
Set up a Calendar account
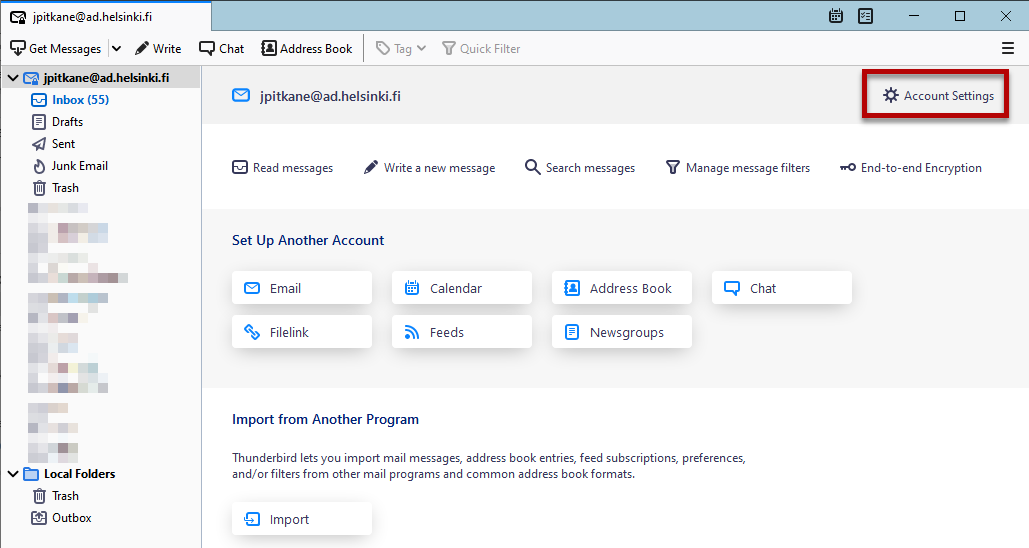[462, 288]
